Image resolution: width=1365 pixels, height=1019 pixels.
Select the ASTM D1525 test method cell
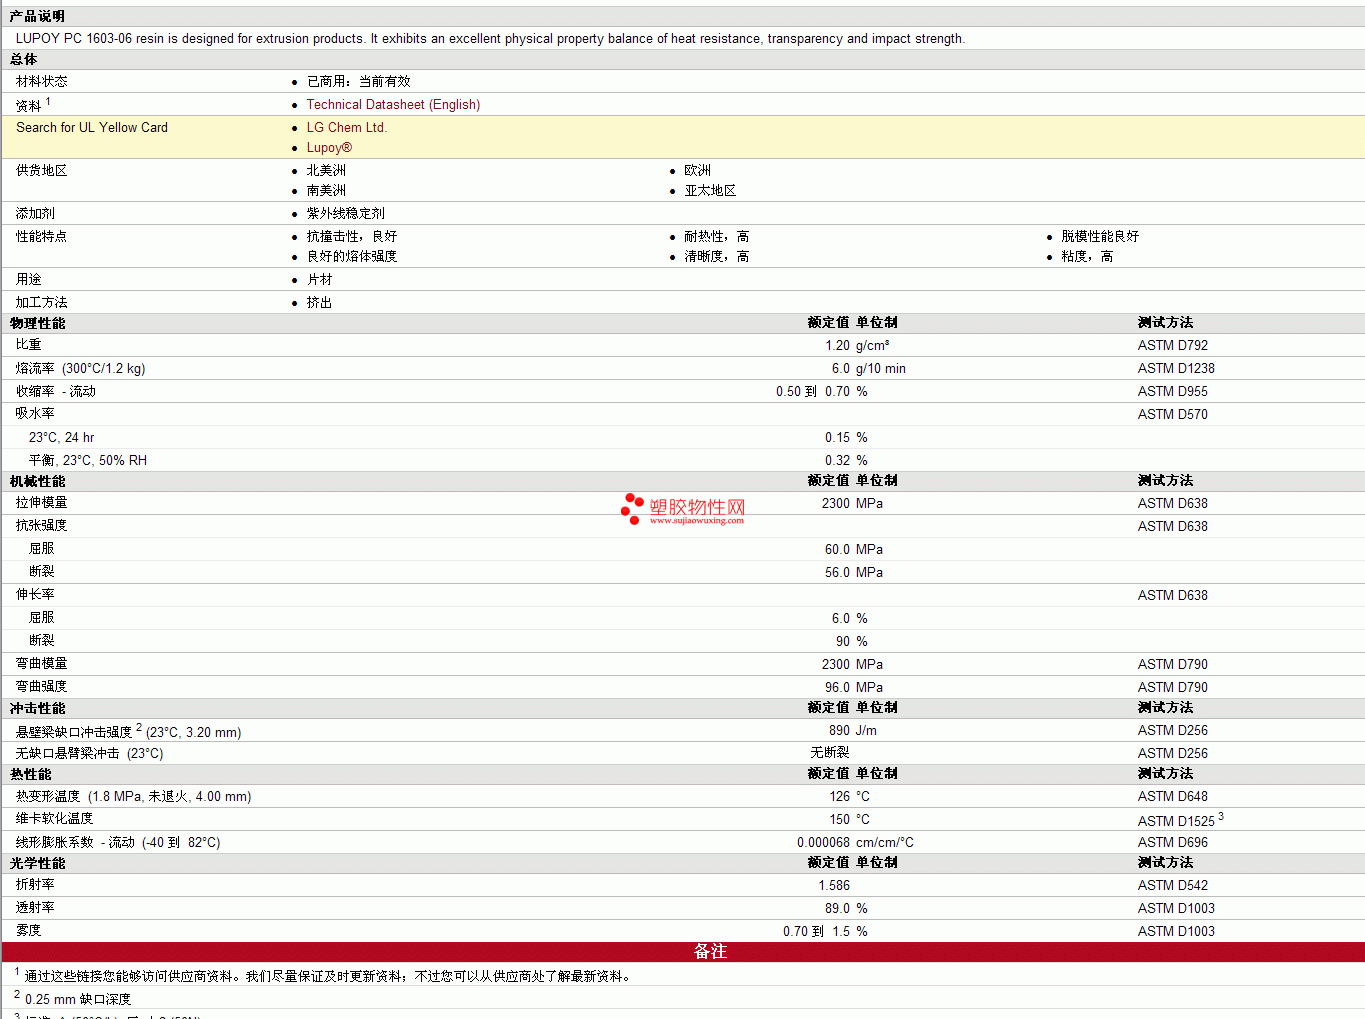[1180, 820]
